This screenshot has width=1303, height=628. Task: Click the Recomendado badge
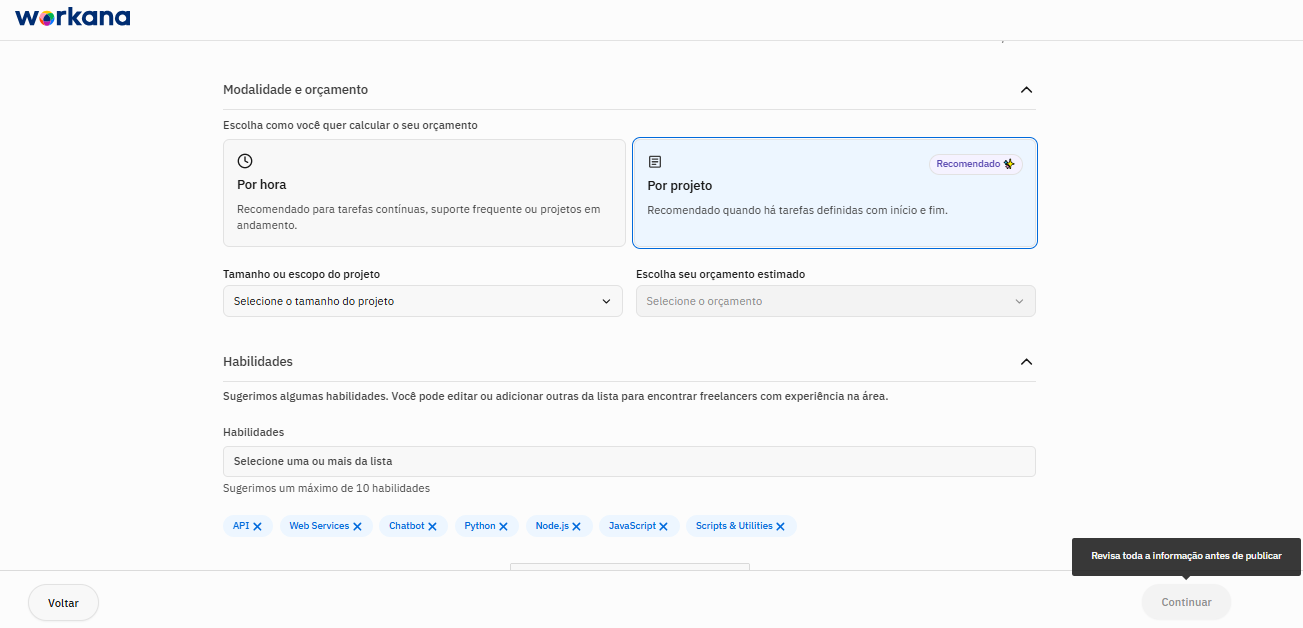(x=976, y=164)
